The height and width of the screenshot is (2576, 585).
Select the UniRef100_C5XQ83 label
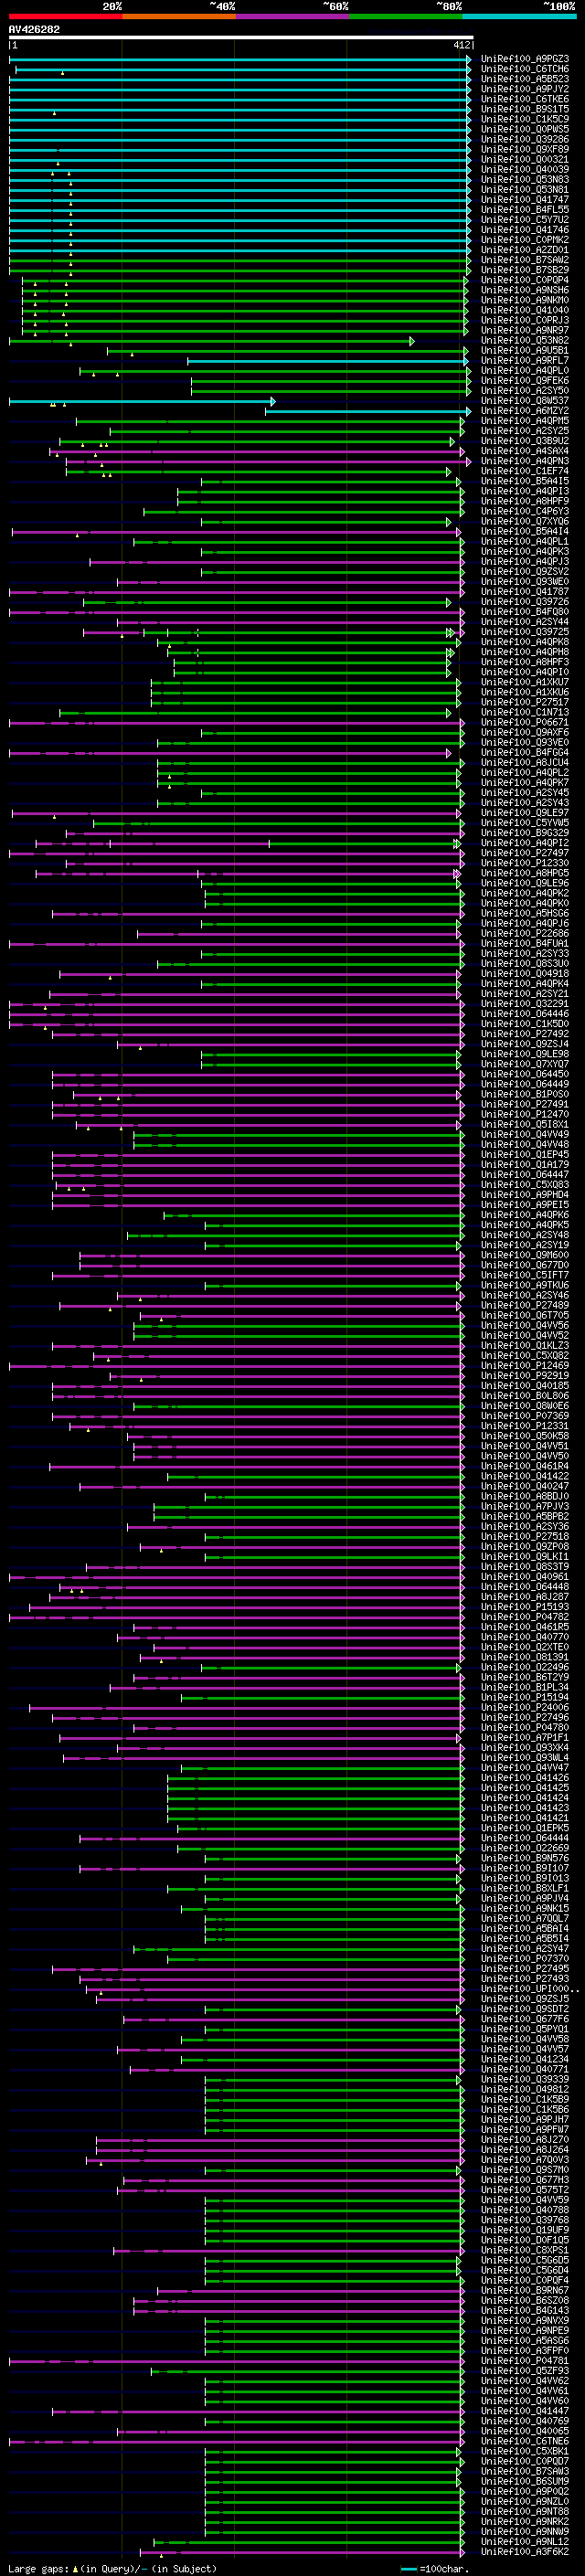(524, 1184)
